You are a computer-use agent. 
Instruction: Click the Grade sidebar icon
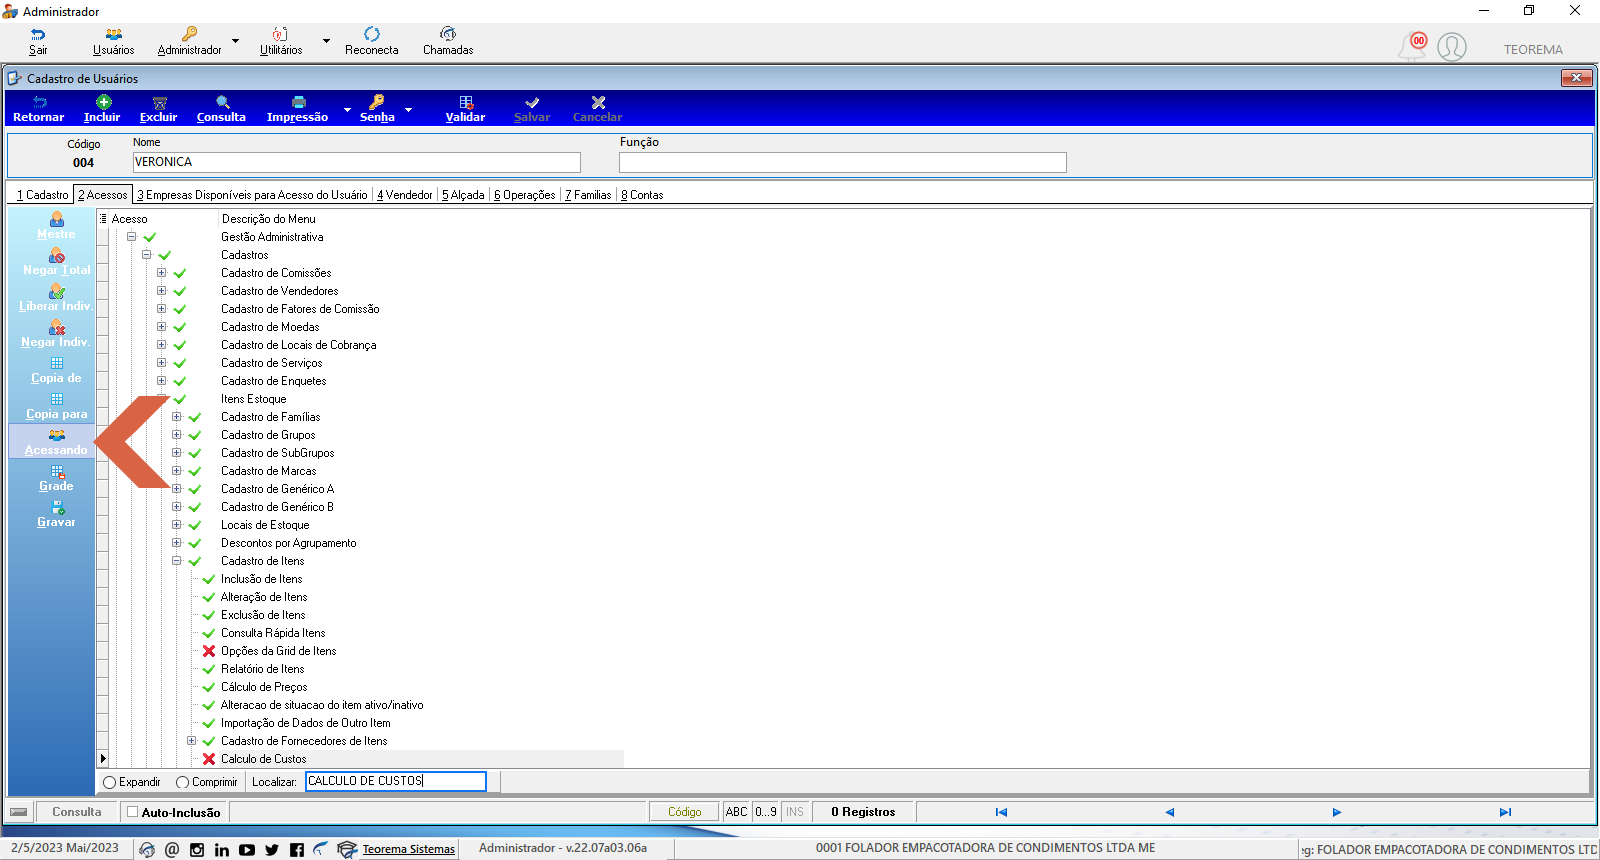click(x=57, y=471)
